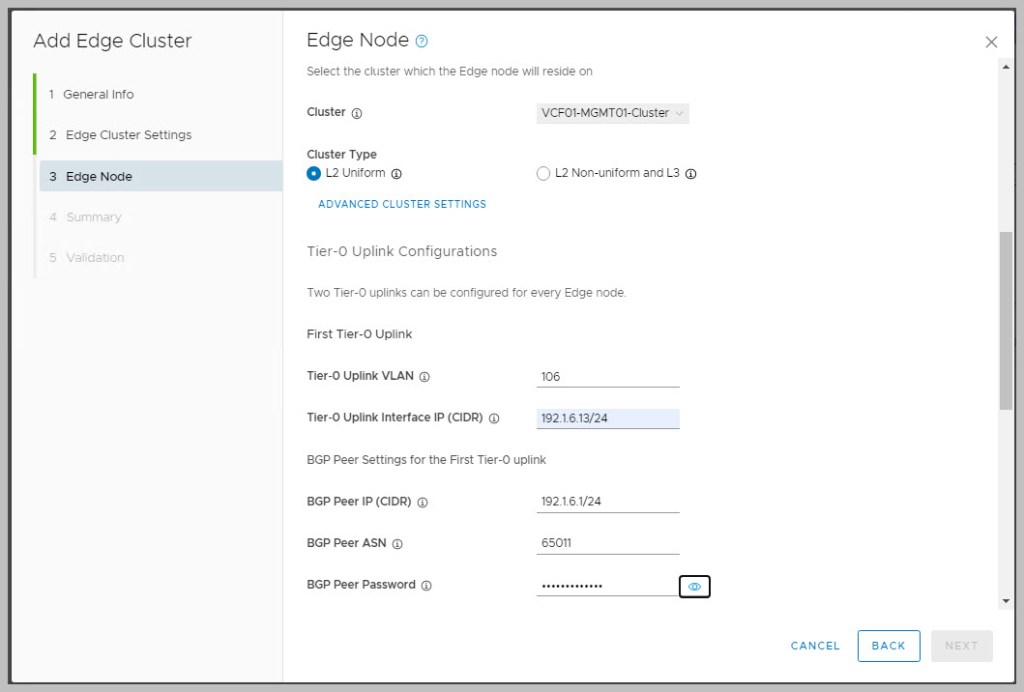Click info icon beside L2 Uniform option
The image size is (1024, 692).
[396, 173]
